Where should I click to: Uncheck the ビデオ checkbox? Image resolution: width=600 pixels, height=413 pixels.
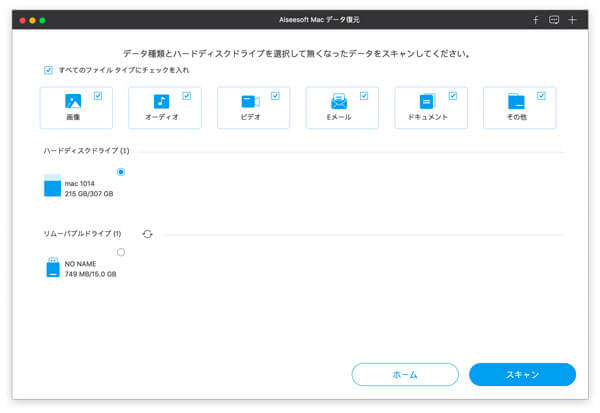click(x=275, y=96)
